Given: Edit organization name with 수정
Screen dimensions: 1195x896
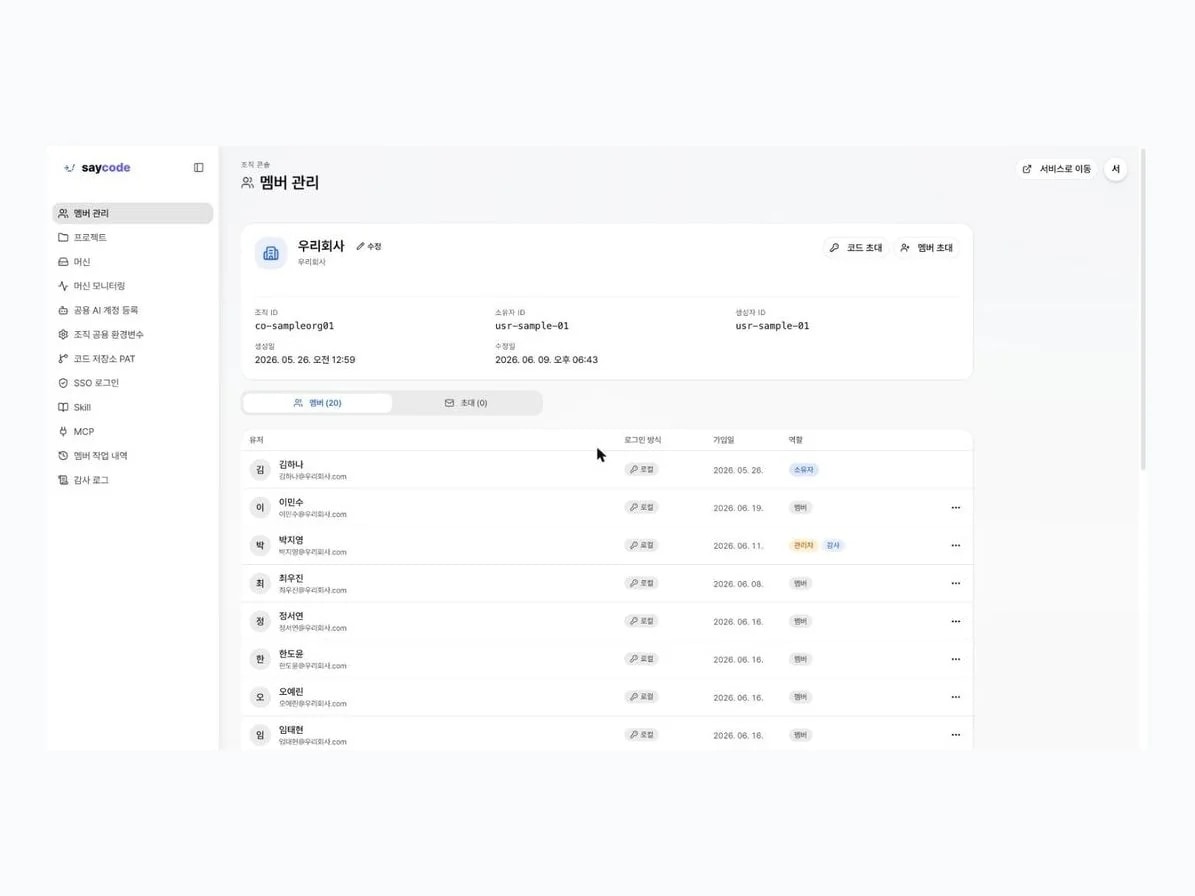Looking at the screenshot, I should 369,247.
